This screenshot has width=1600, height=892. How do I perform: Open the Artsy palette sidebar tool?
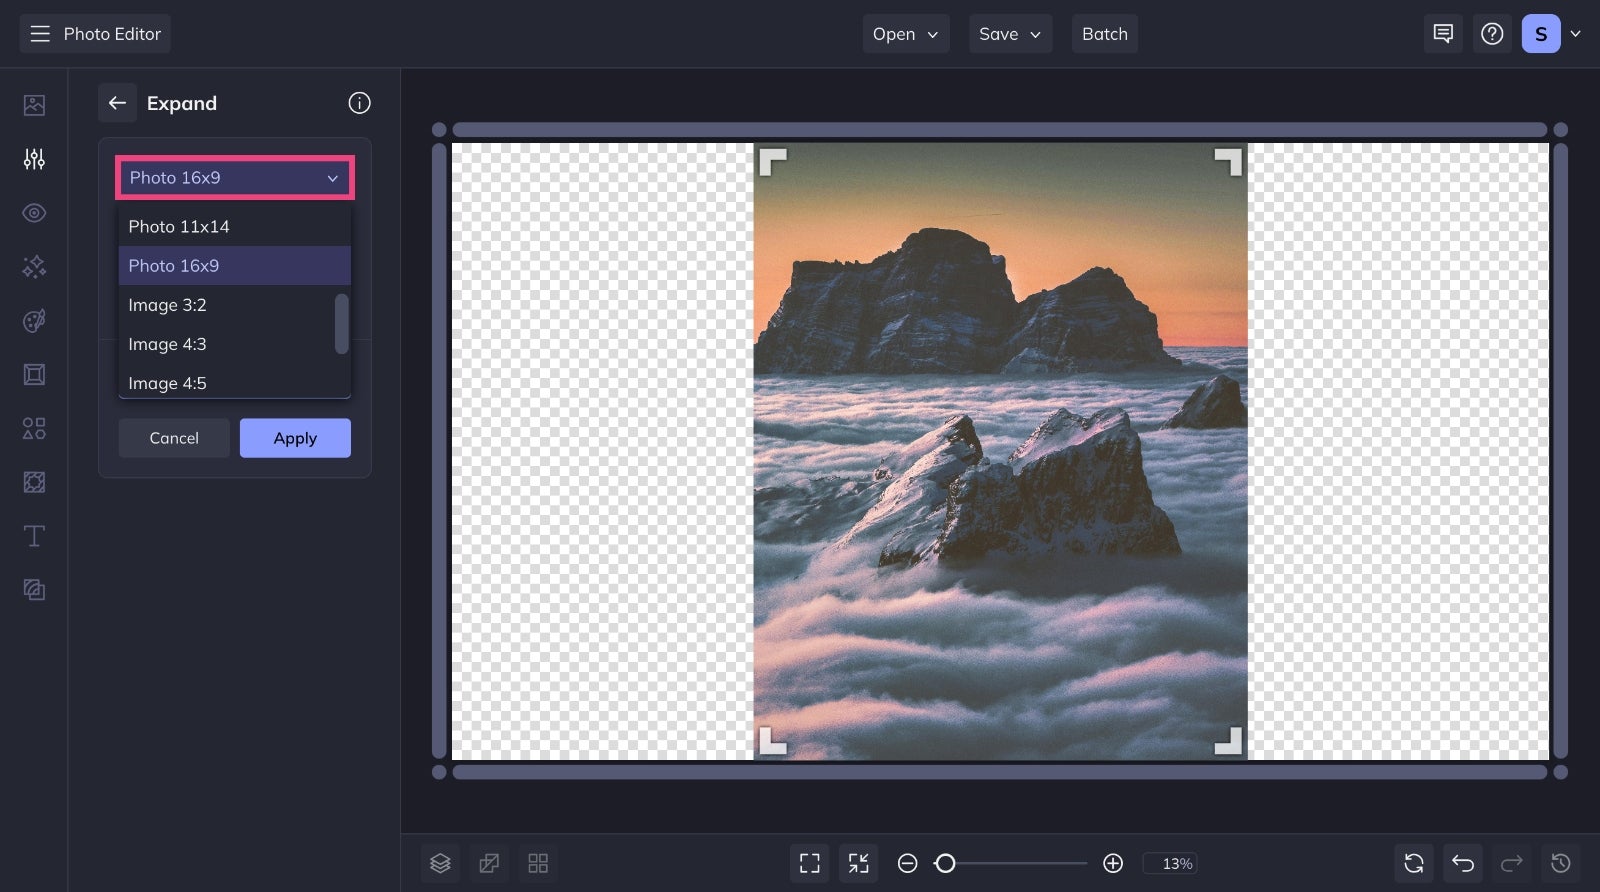pyautogui.click(x=34, y=321)
